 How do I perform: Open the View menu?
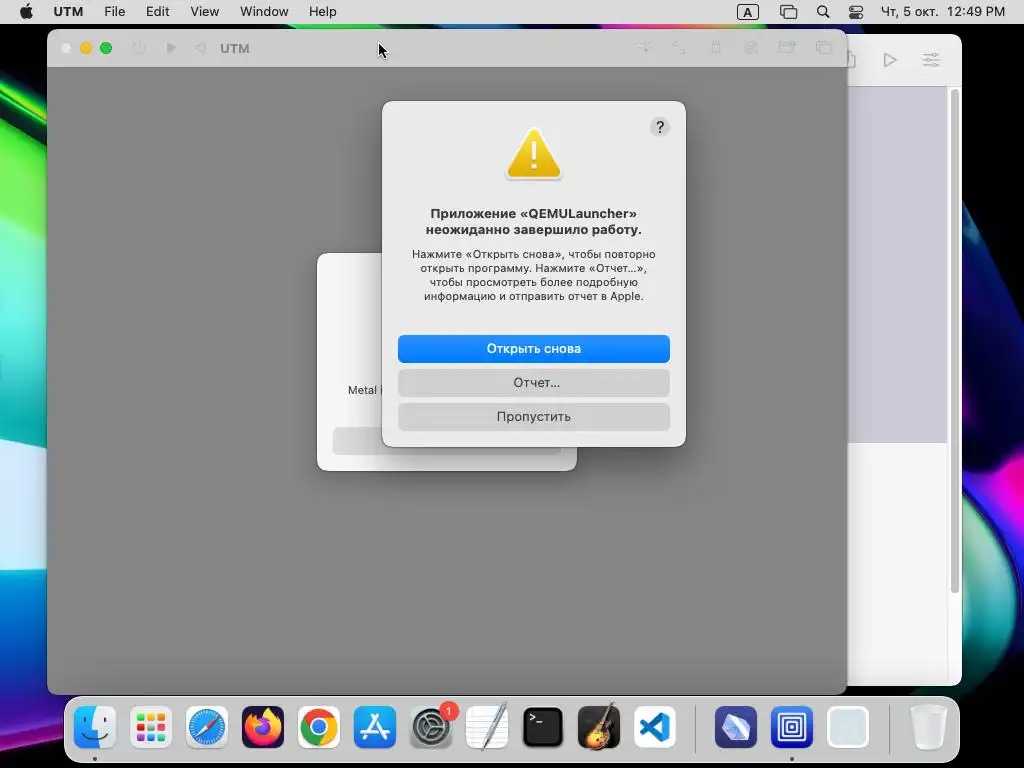coord(204,12)
